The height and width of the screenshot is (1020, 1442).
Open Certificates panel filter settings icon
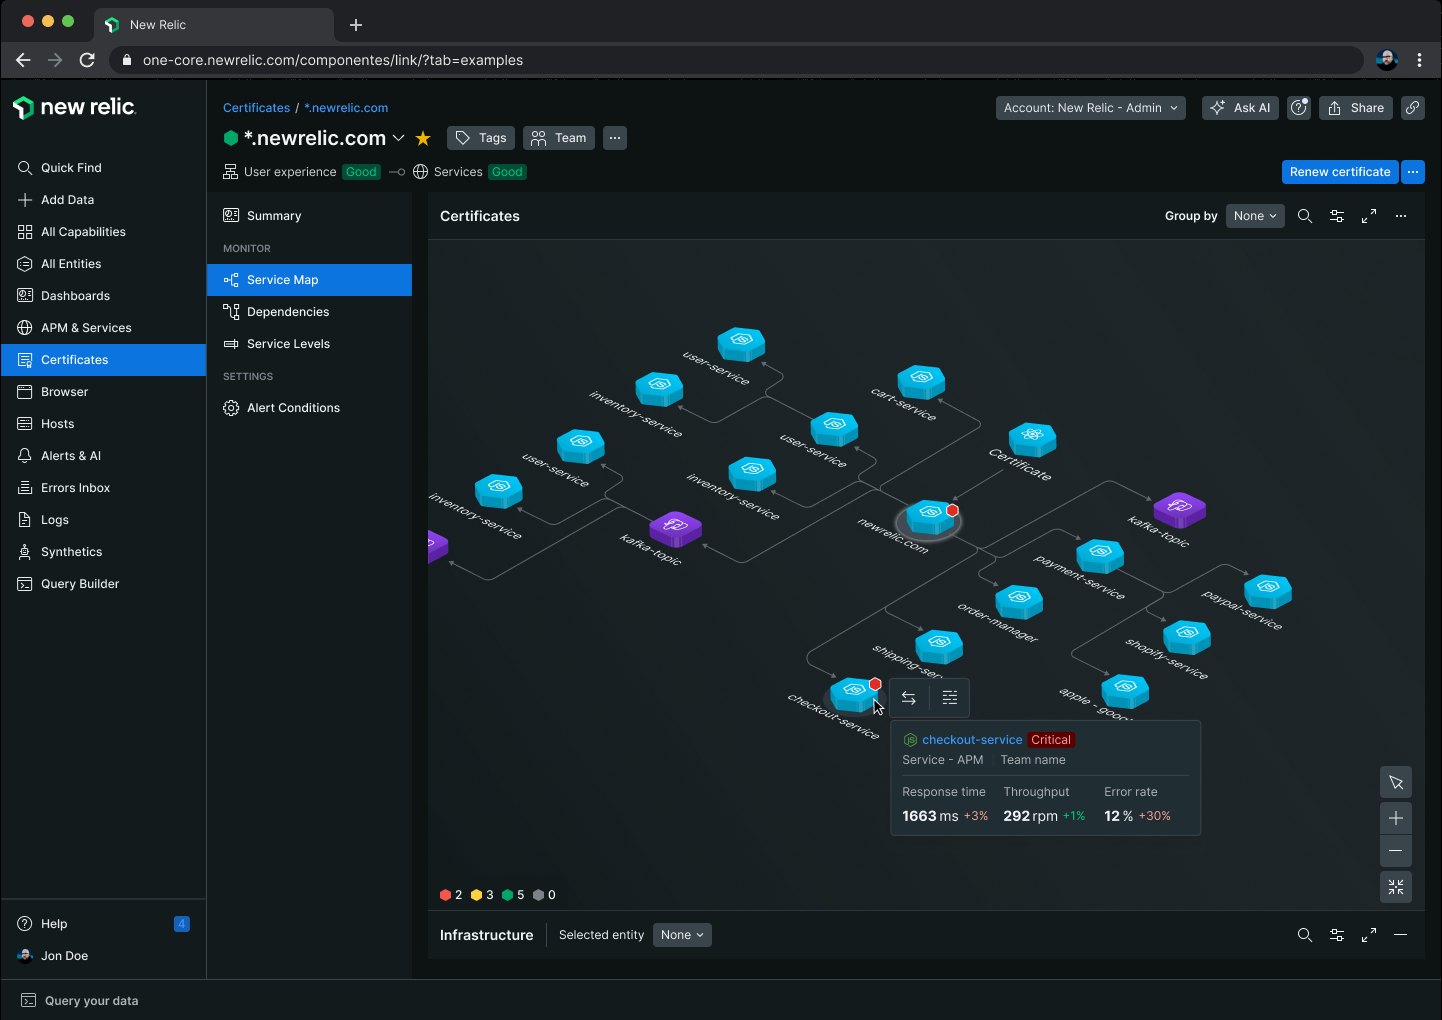pyautogui.click(x=1337, y=216)
